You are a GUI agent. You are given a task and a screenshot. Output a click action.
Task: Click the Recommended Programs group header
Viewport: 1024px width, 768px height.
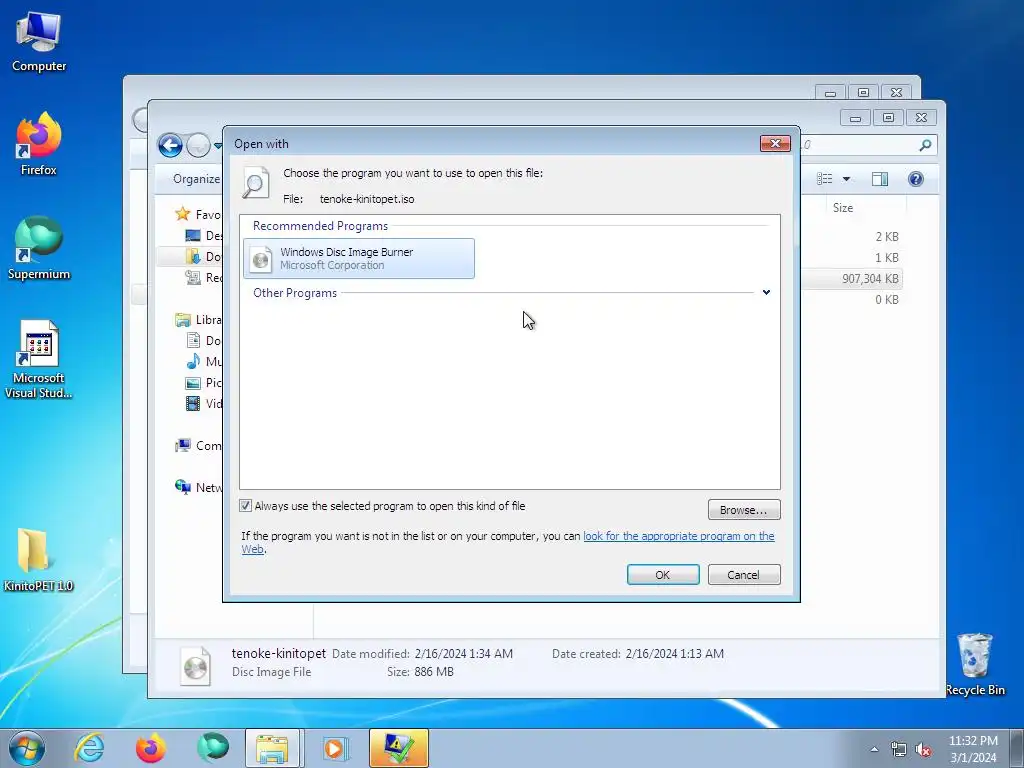pos(320,226)
